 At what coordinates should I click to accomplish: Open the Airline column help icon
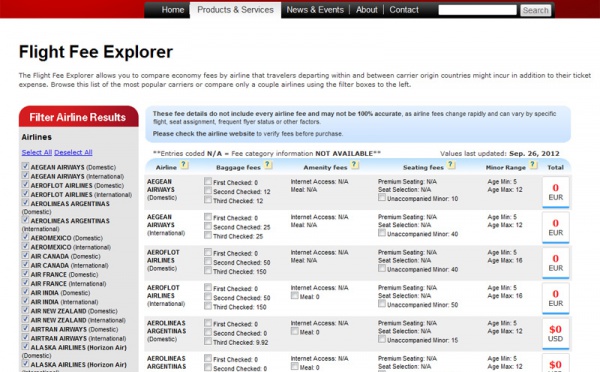(184, 165)
